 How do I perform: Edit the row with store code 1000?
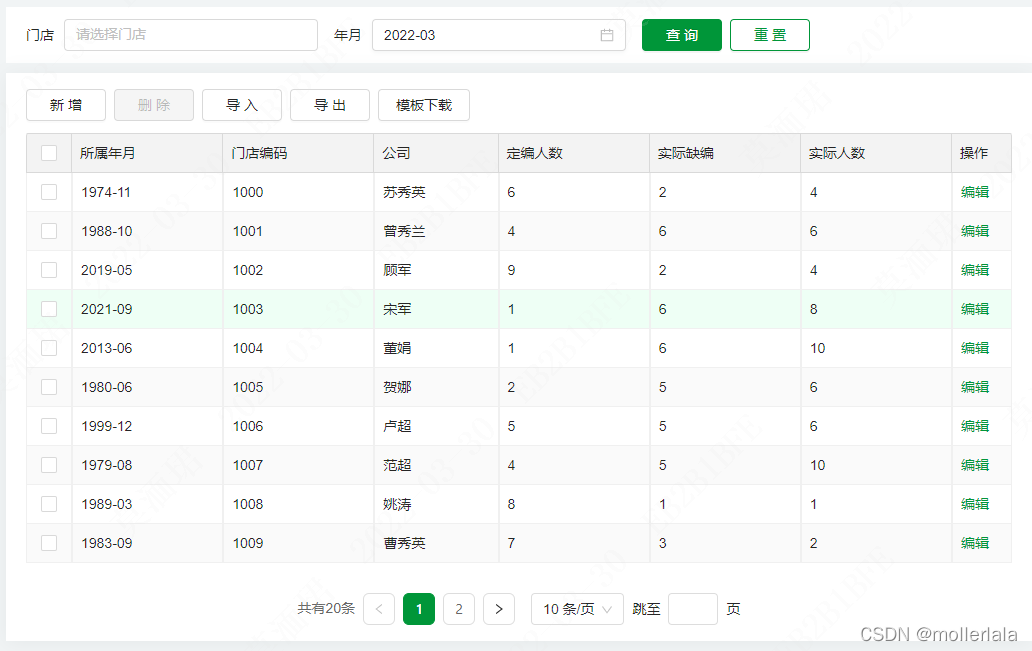(x=975, y=192)
